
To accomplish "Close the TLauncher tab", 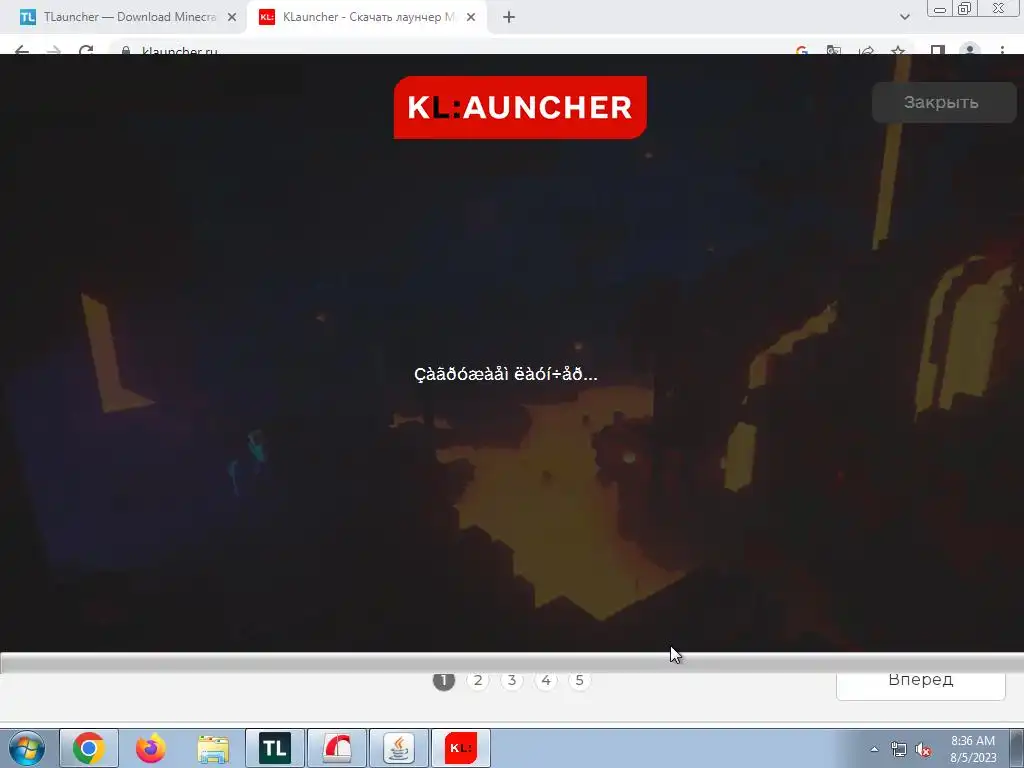I will pyautogui.click(x=231, y=18).
